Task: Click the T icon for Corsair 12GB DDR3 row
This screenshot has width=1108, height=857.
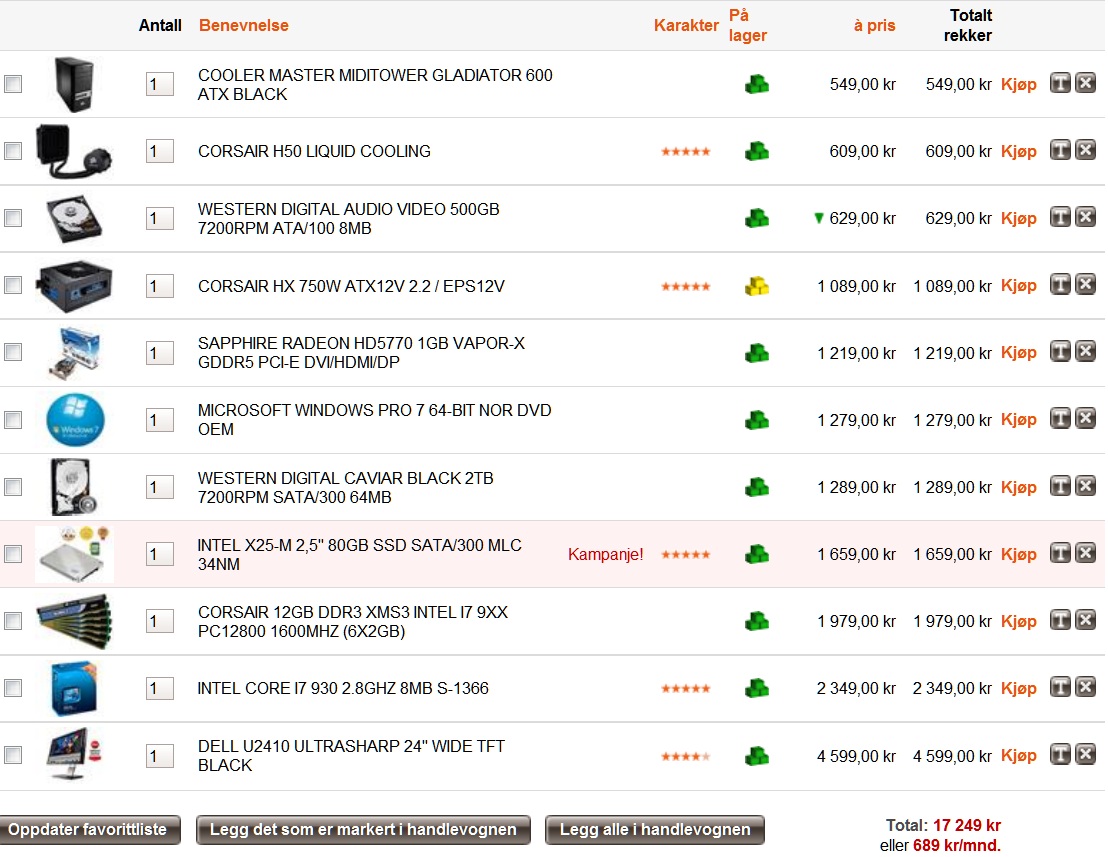Action: coord(1060,620)
